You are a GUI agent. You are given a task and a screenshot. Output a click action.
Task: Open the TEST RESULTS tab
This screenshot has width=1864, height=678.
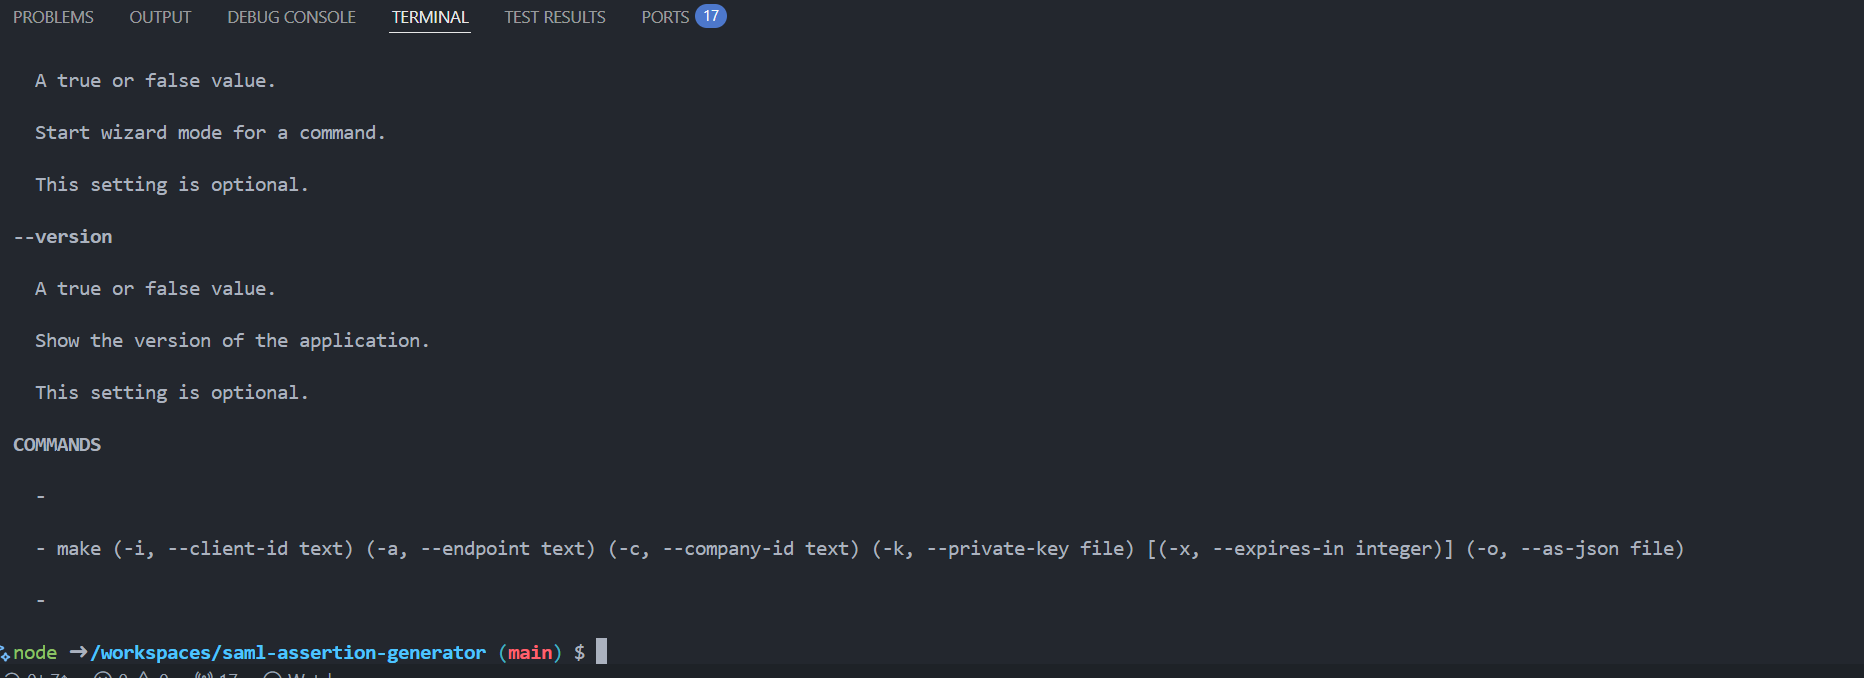pyautogui.click(x=555, y=17)
